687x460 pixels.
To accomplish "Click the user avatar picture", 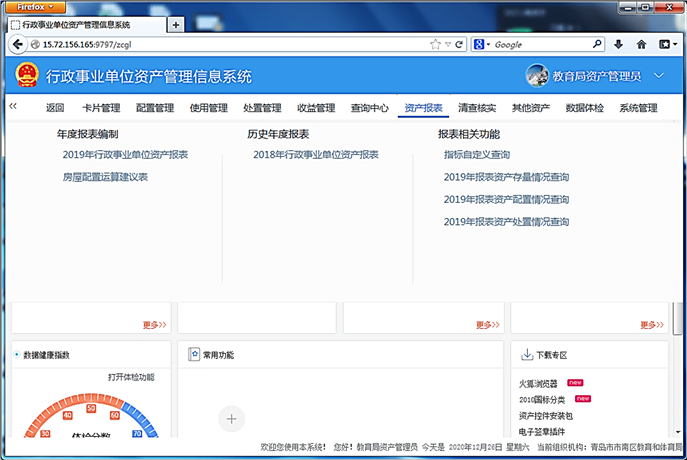I will 537,76.
